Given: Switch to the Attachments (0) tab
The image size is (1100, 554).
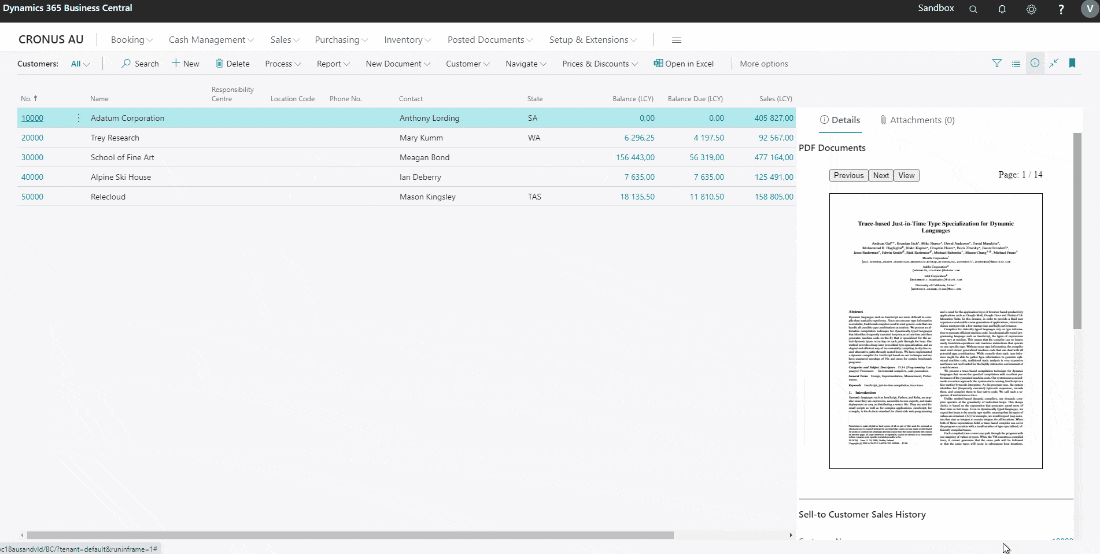Looking at the screenshot, I should [x=917, y=120].
